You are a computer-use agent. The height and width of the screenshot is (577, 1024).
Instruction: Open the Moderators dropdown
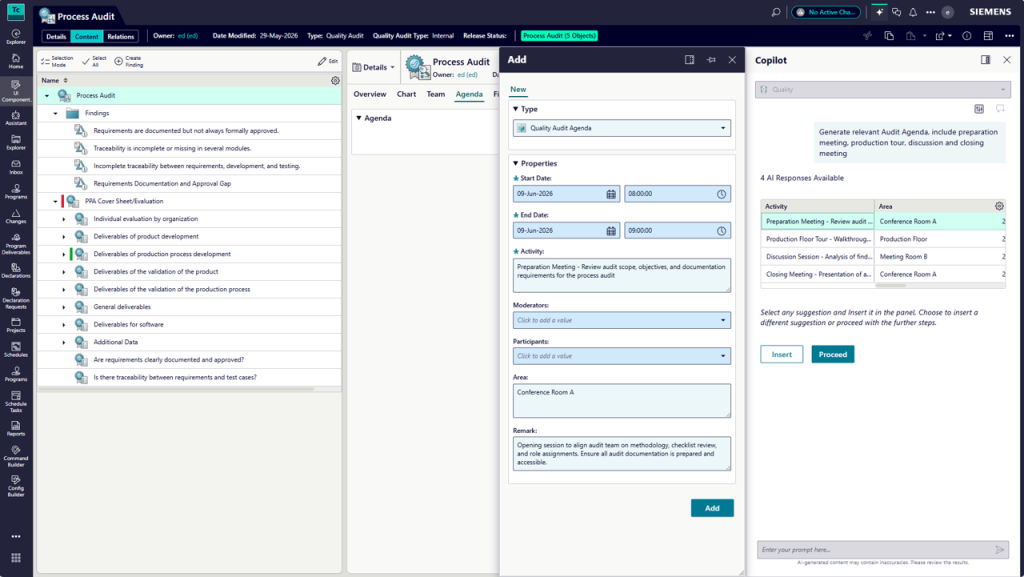click(622, 320)
